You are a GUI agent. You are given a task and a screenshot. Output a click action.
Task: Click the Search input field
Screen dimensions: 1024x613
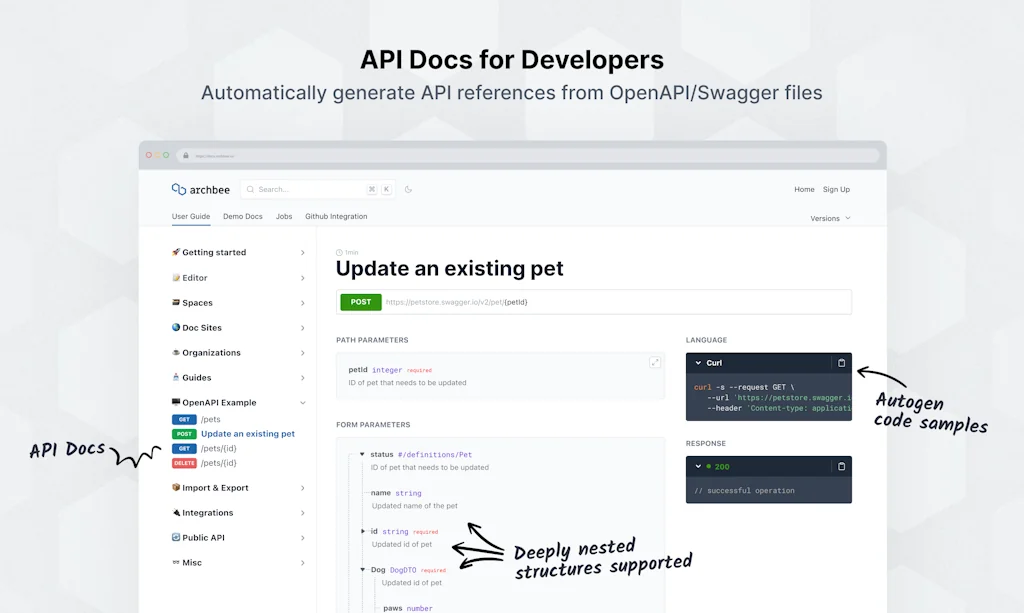pyautogui.click(x=305, y=189)
